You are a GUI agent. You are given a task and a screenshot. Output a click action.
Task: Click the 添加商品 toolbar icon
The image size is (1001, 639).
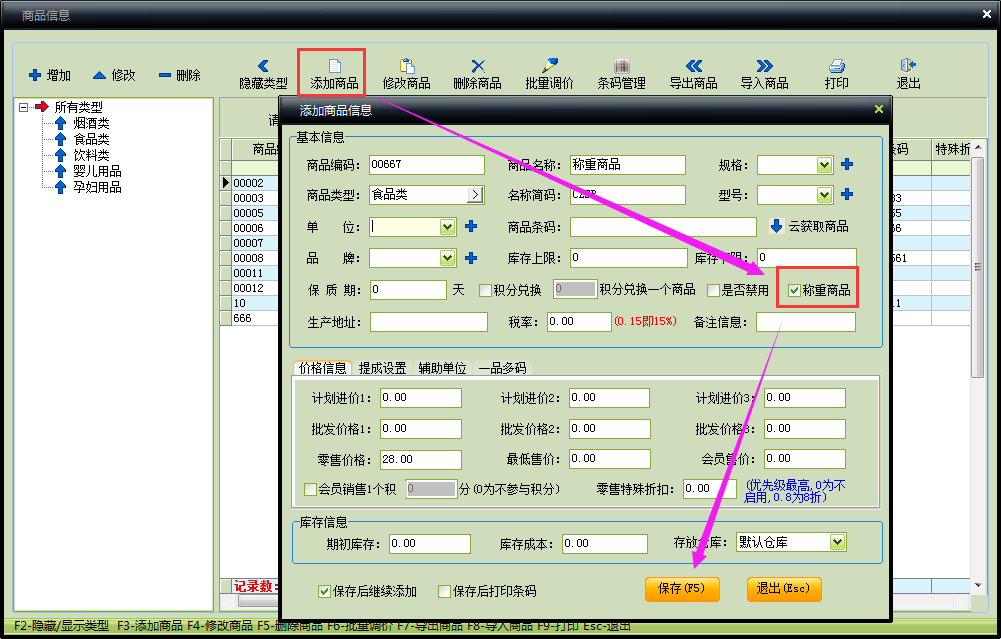335,66
